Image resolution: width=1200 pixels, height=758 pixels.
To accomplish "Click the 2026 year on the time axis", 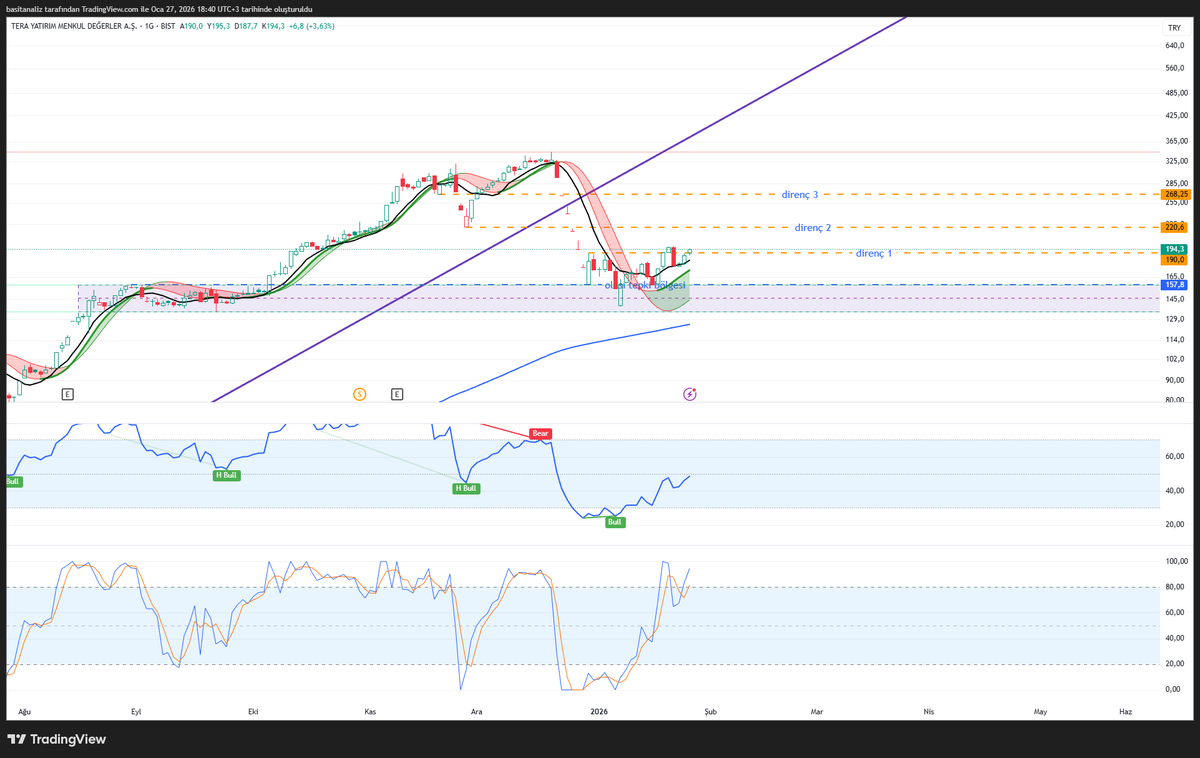I will pyautogui.click(x=599, y=712).
